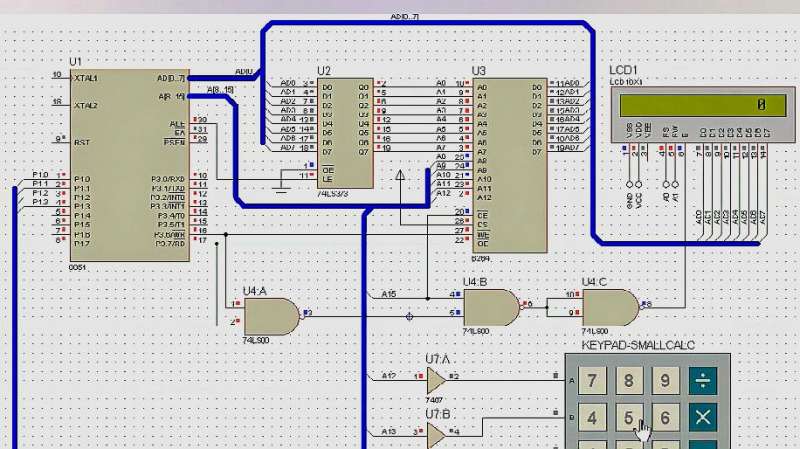Screen dimensions: 800x449
Task: Select the U2 74LS373 latch component
Action: coord(345,133)
